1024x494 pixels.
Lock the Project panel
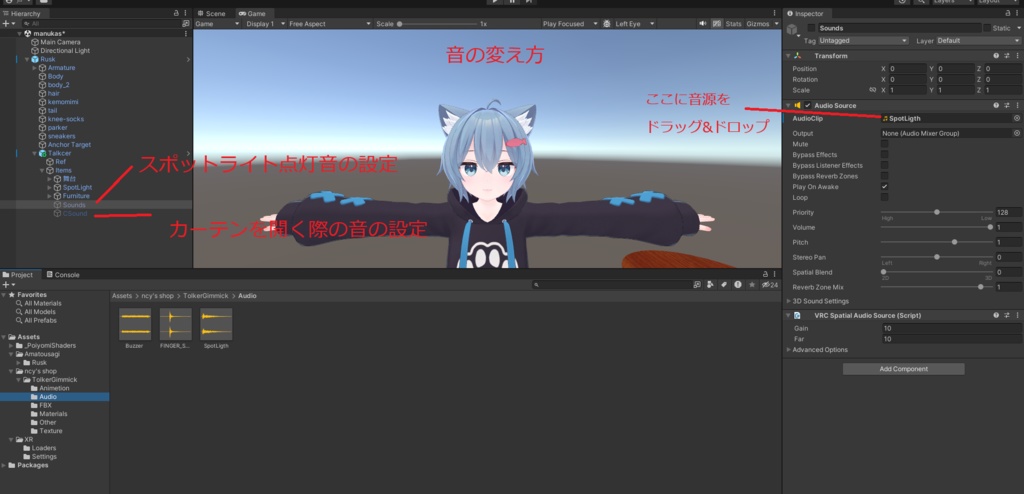765,274
